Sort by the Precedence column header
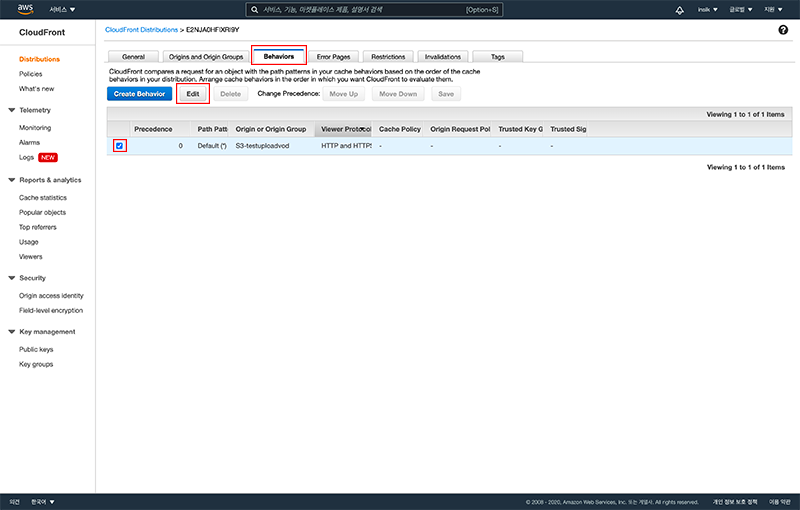This screenshot has height=510, width=800. point(160,129)
